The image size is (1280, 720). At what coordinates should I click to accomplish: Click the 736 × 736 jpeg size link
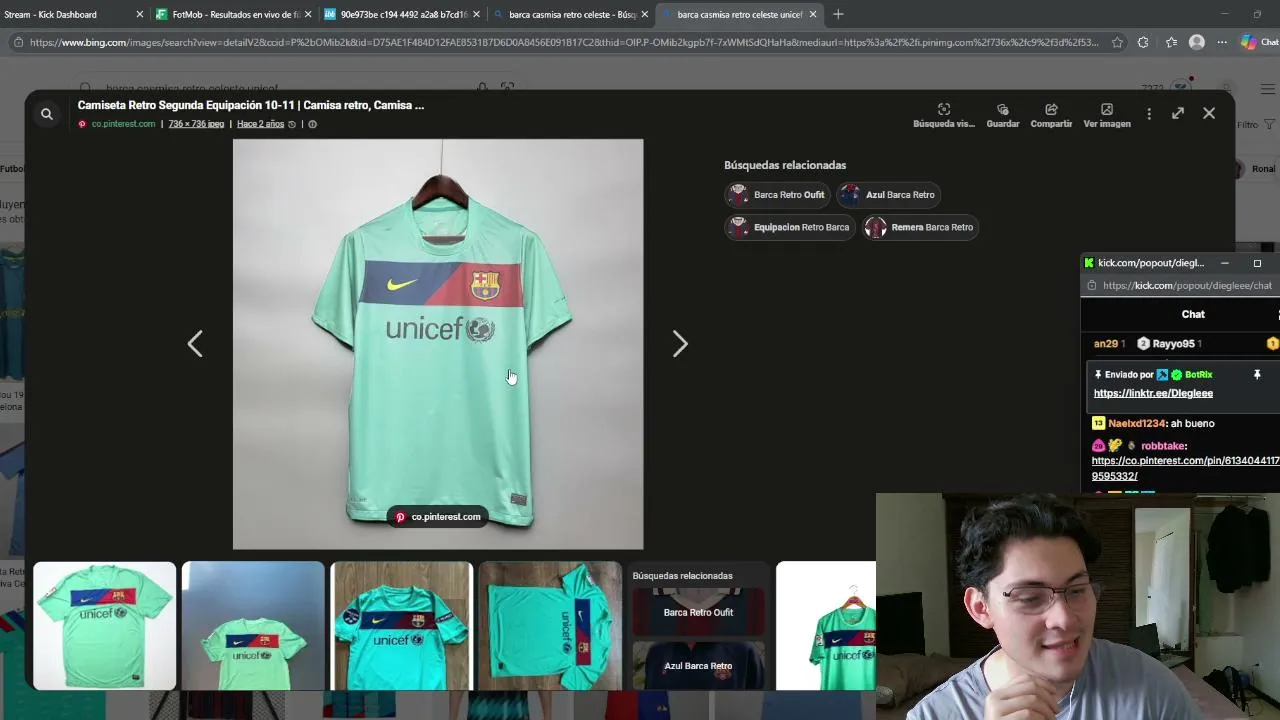coord(196,124)
